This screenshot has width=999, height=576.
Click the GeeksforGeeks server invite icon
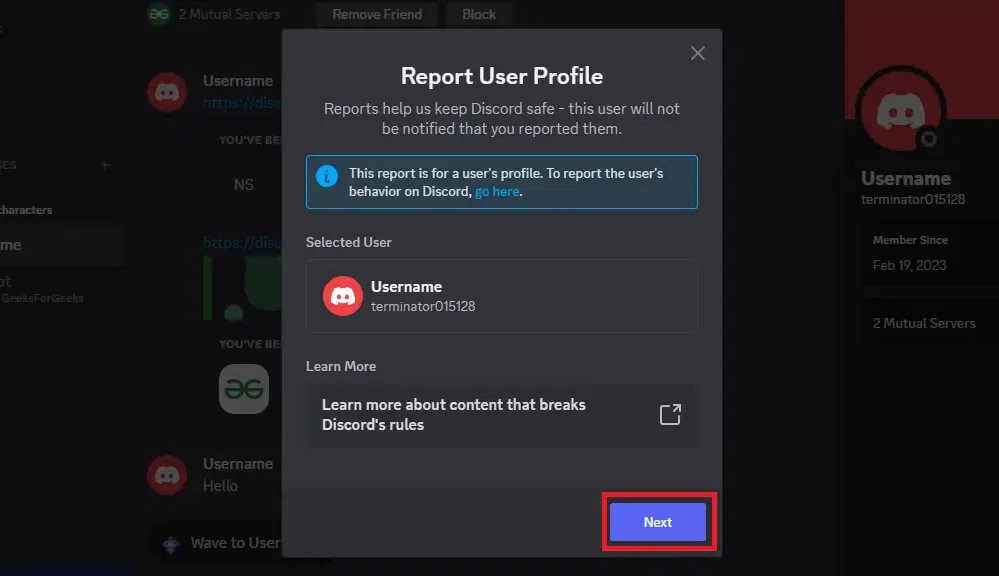pos(244,389)
